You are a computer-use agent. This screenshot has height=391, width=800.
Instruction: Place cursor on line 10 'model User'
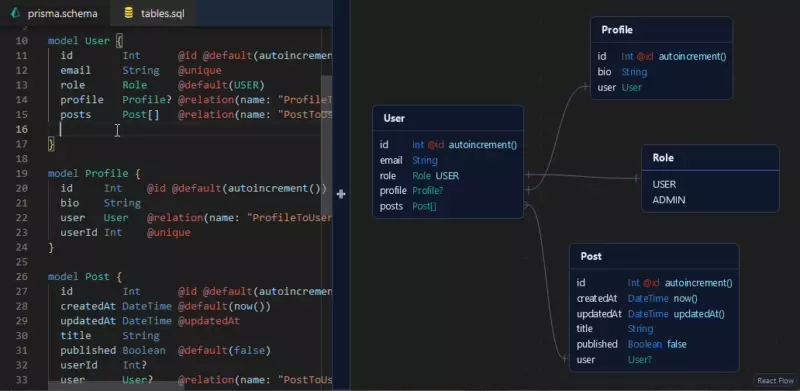coord(79,41)
